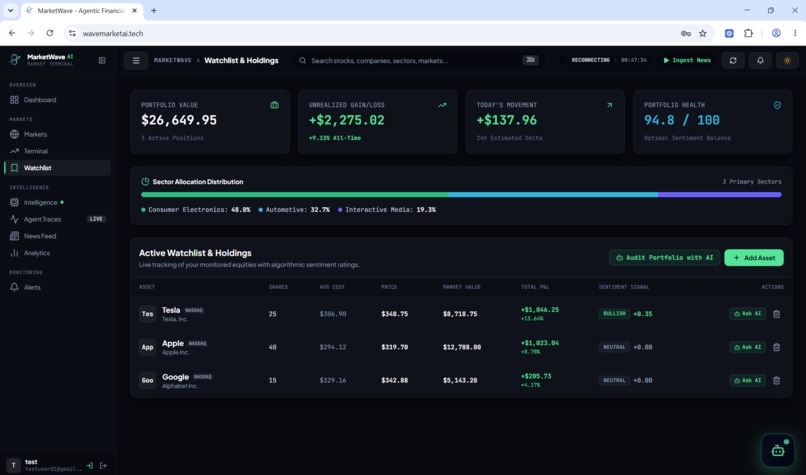Click the test user avatar
Screen dimensions: 806x475
13,465
